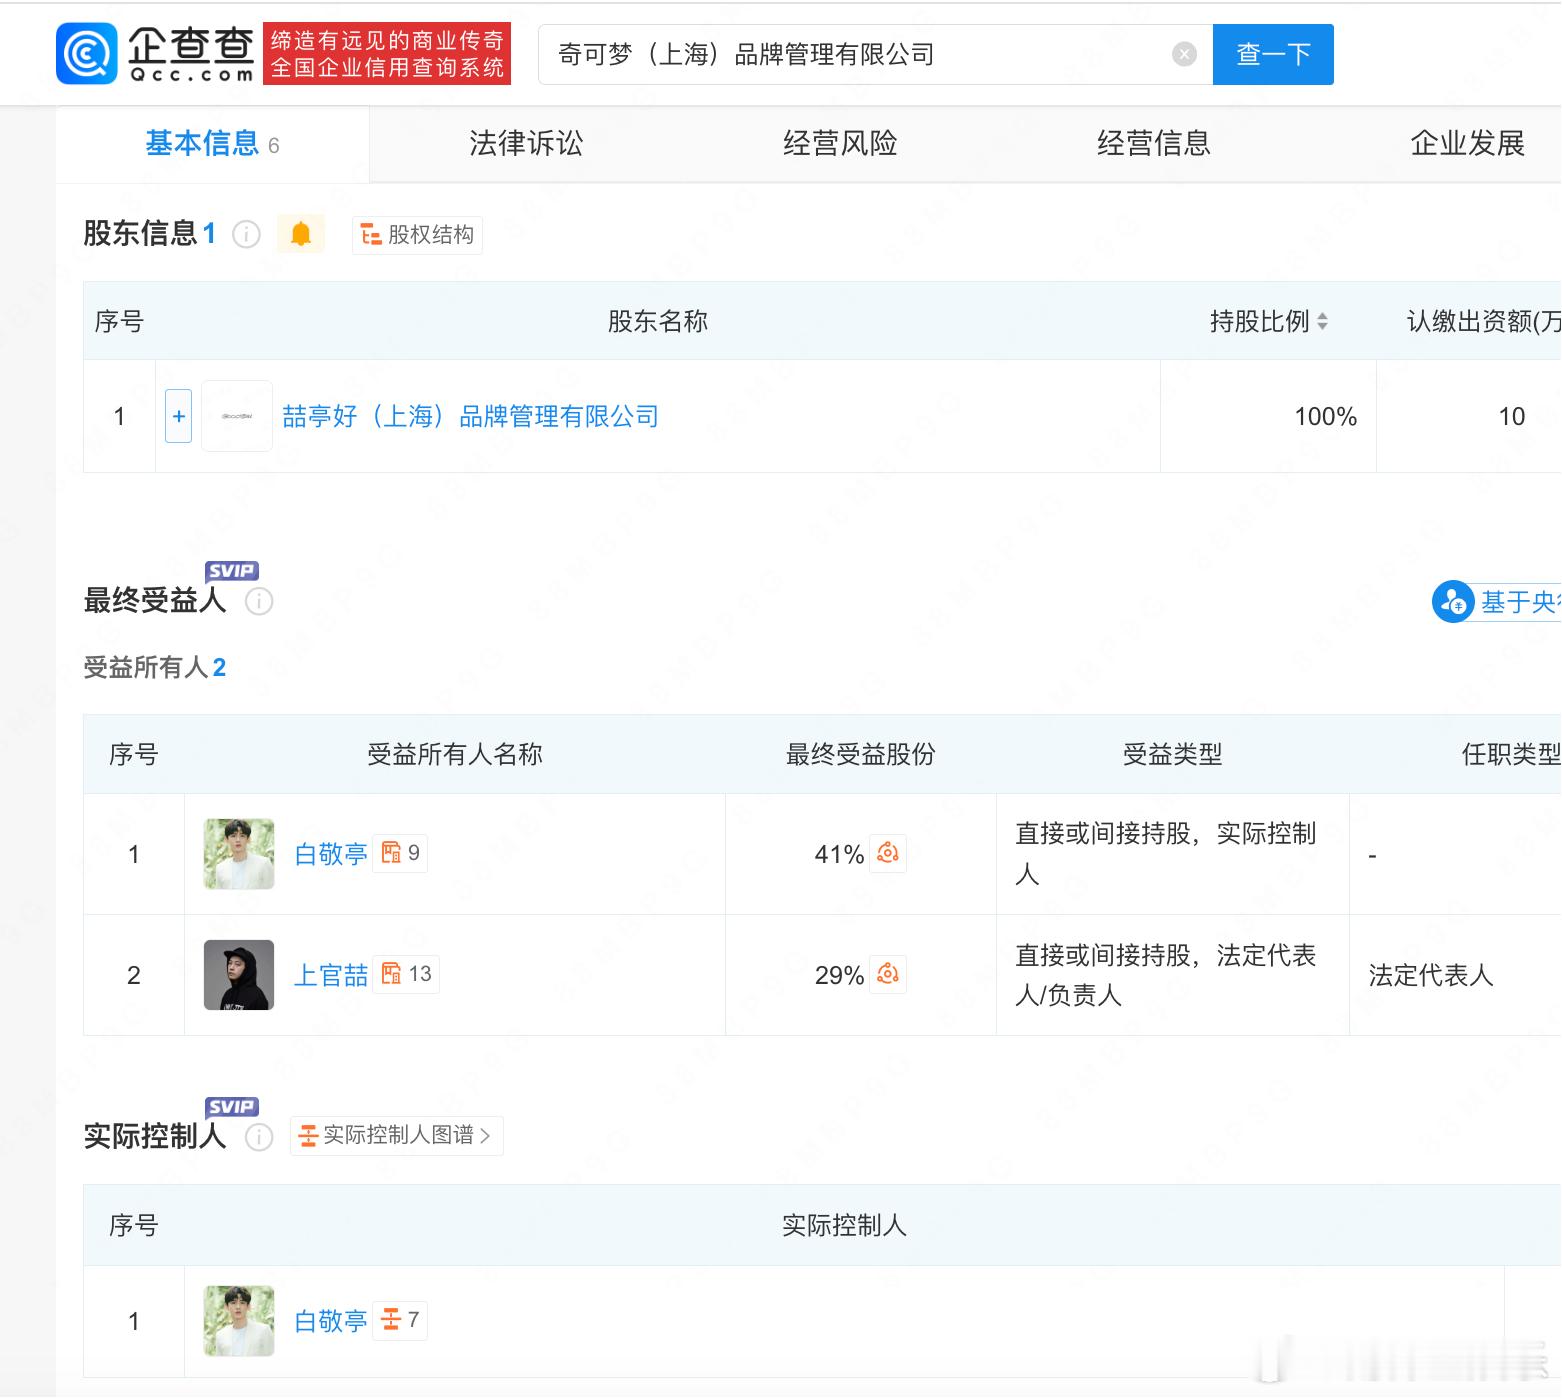This screenshot has height=1398, width=1562.
Task: Open the 股权结构 button
Action: click(x=417, y=235)
